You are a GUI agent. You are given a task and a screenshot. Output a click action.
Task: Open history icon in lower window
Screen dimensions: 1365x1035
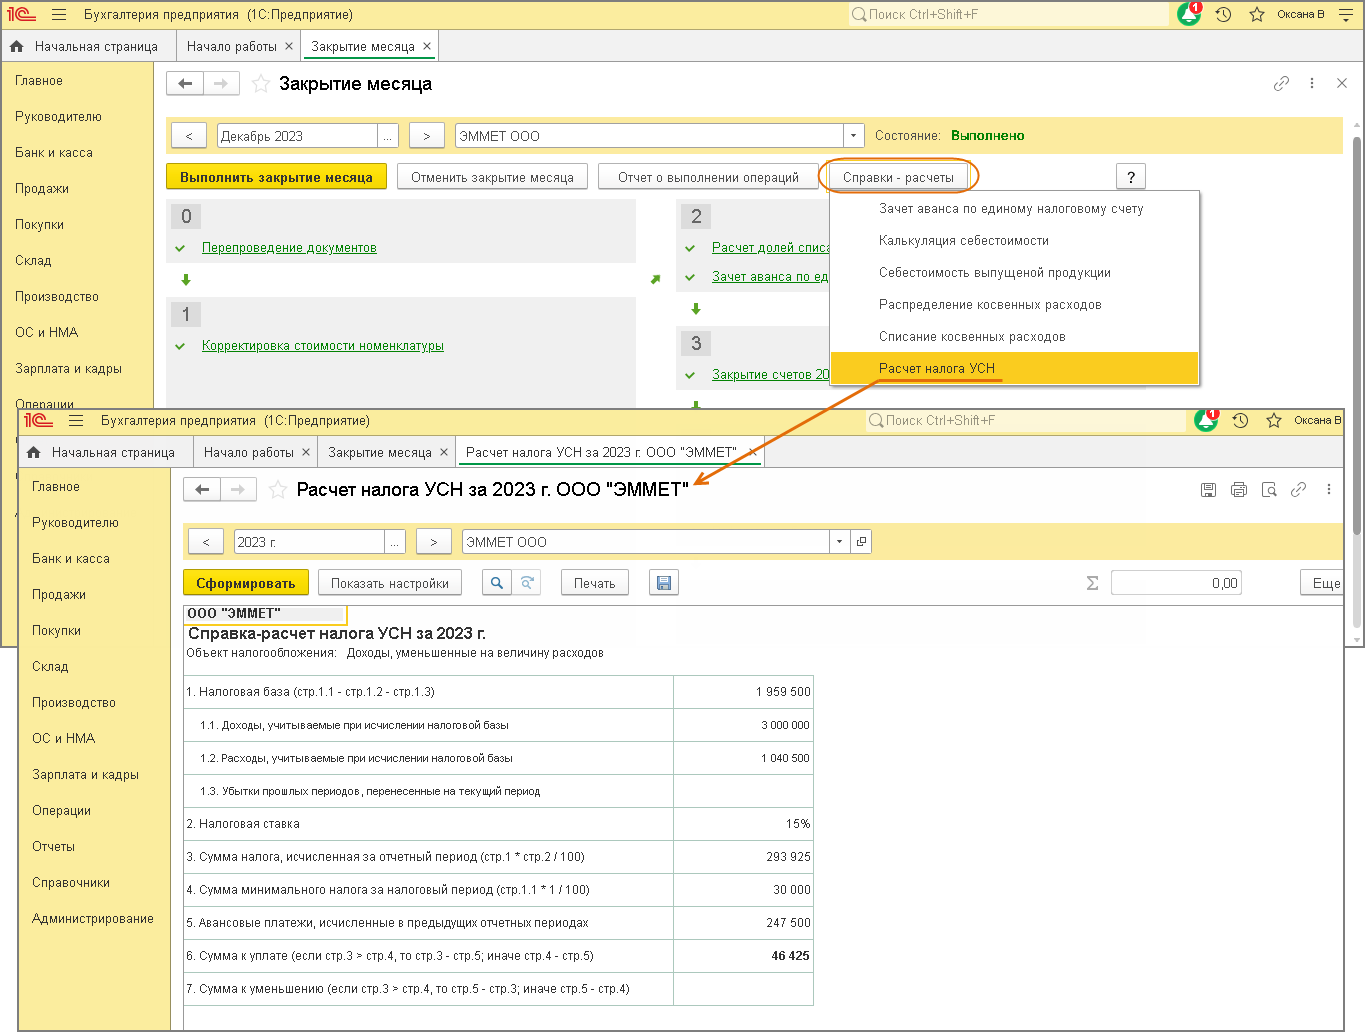[1240, 421]
